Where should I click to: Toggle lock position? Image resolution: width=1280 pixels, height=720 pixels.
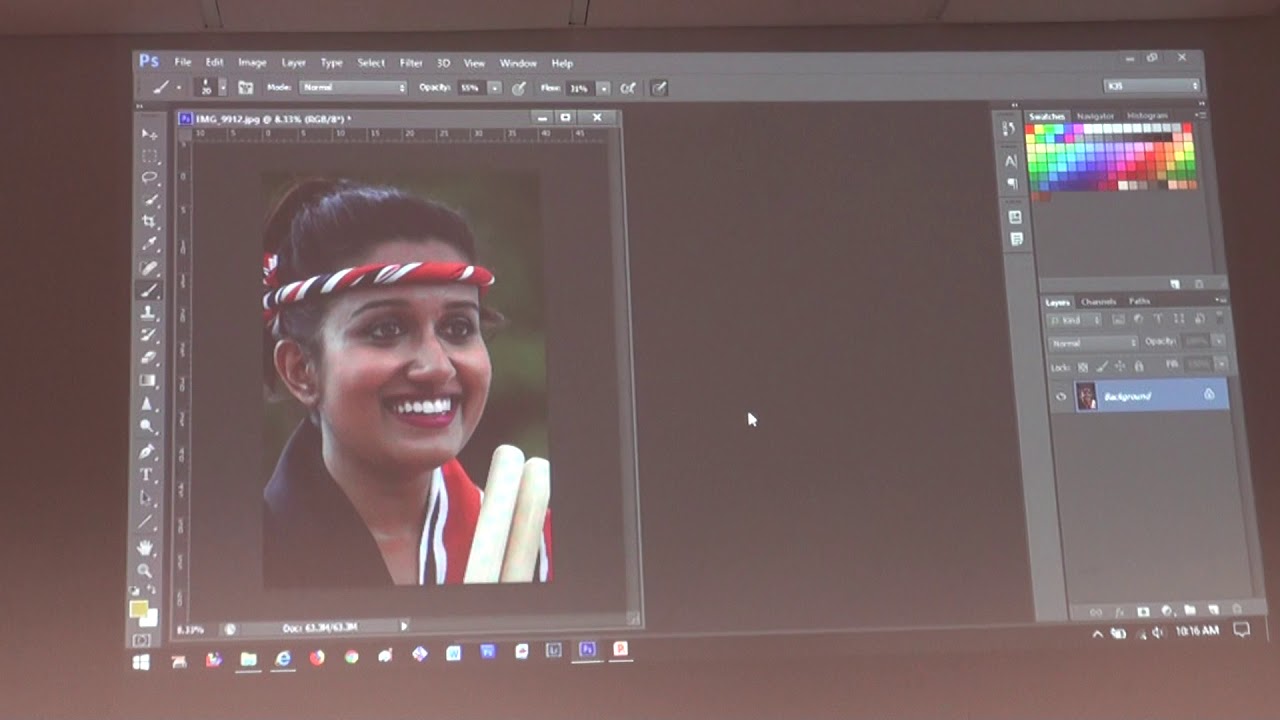(1120, 367)
